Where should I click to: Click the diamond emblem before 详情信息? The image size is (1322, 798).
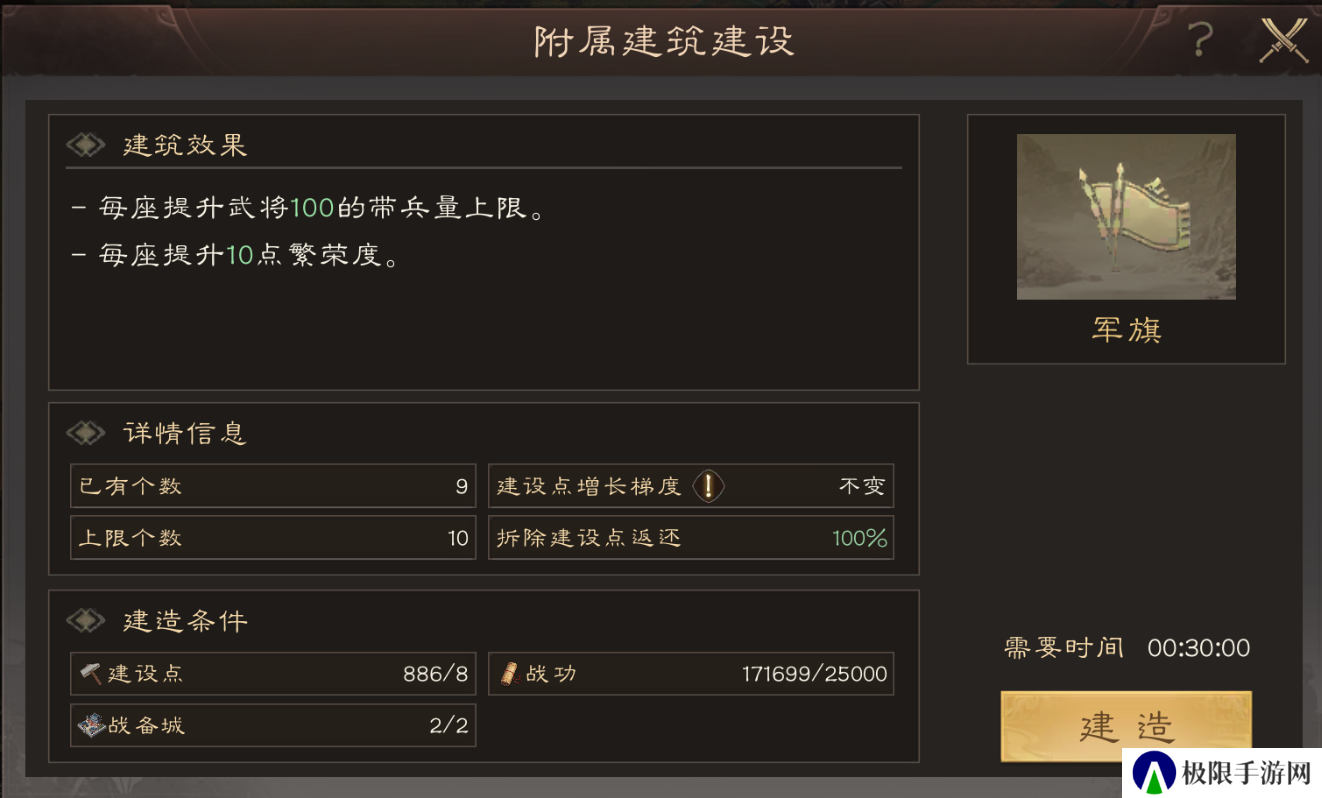coord(86,433)
